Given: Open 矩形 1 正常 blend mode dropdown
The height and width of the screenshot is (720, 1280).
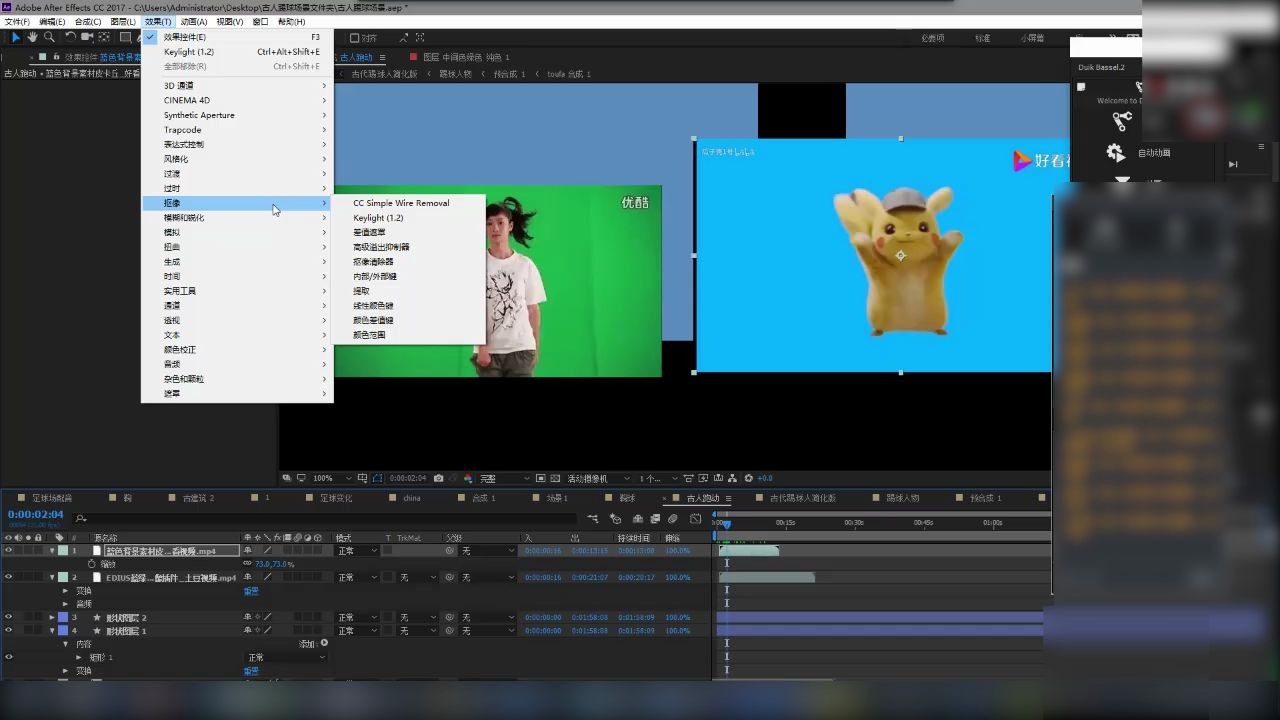Looking at the screenshot, I should pos(286,657).
